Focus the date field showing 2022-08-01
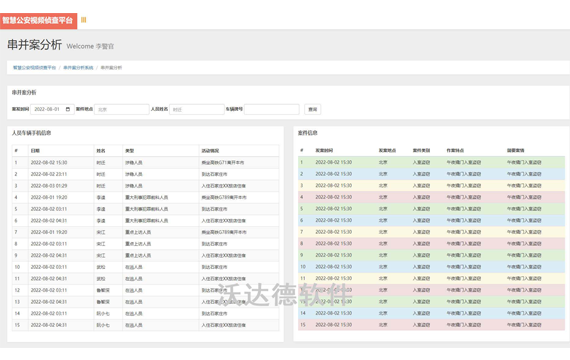The width and height of the screenshot is (570, 360). (52, 109)
